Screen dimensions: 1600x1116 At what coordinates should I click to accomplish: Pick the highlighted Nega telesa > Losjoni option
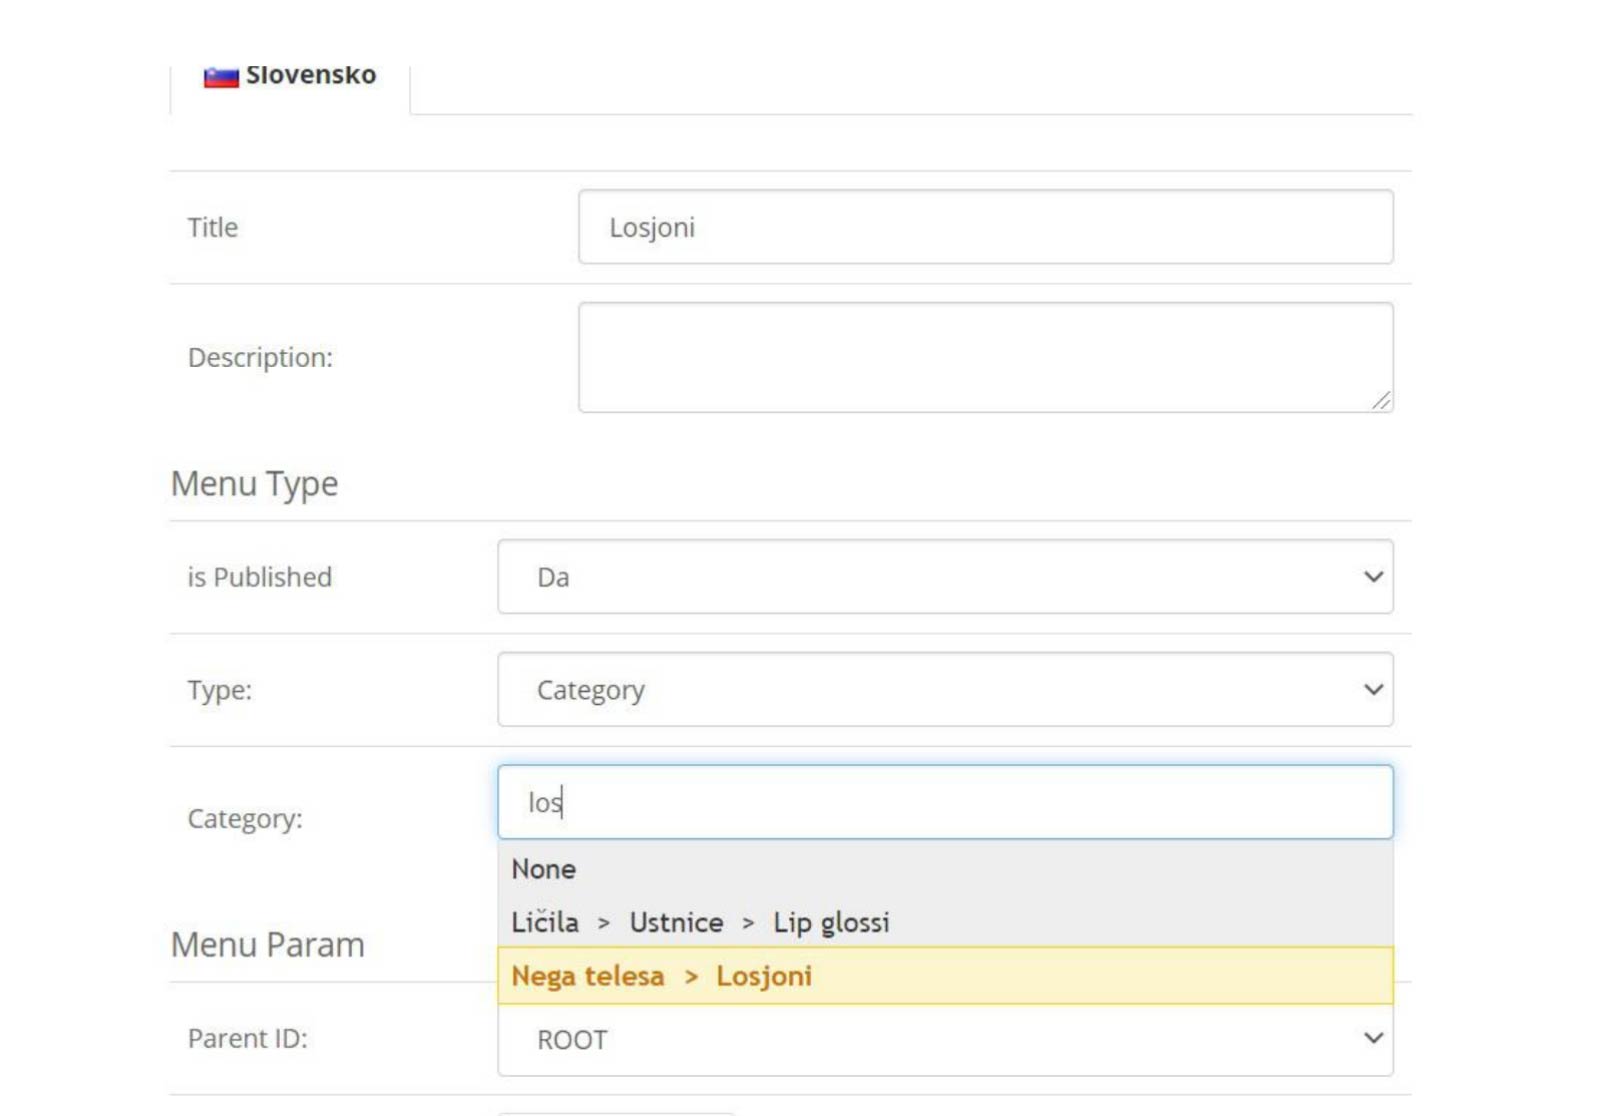662,976
